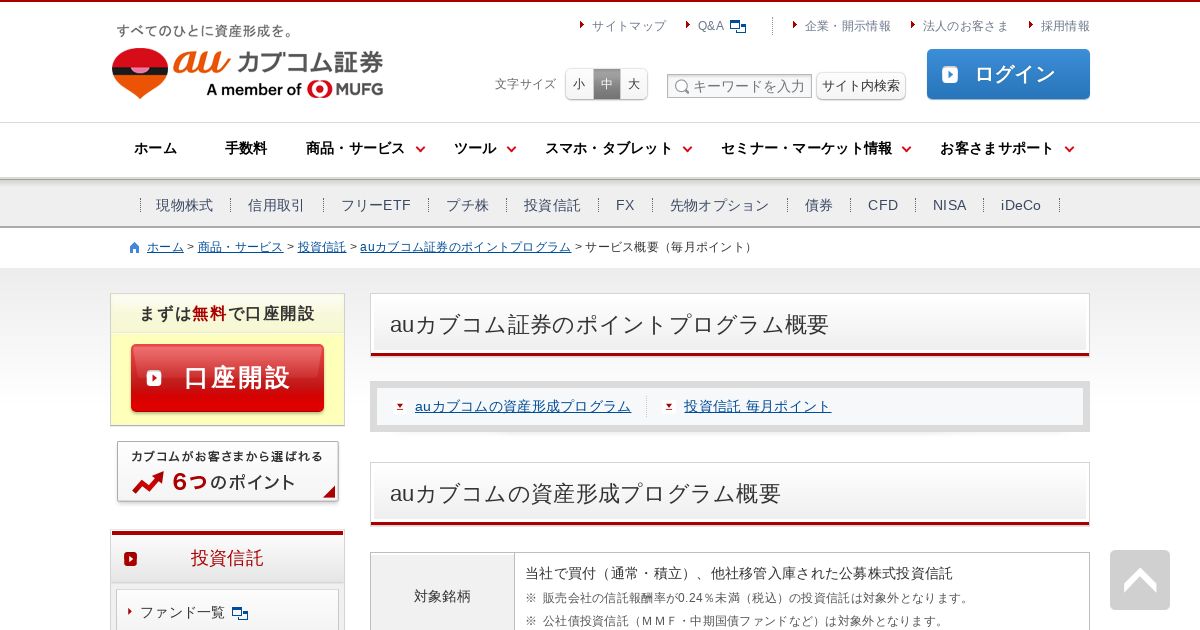Click the 6つのポイント banner
1200x630 pixels.
coord(228,472)
